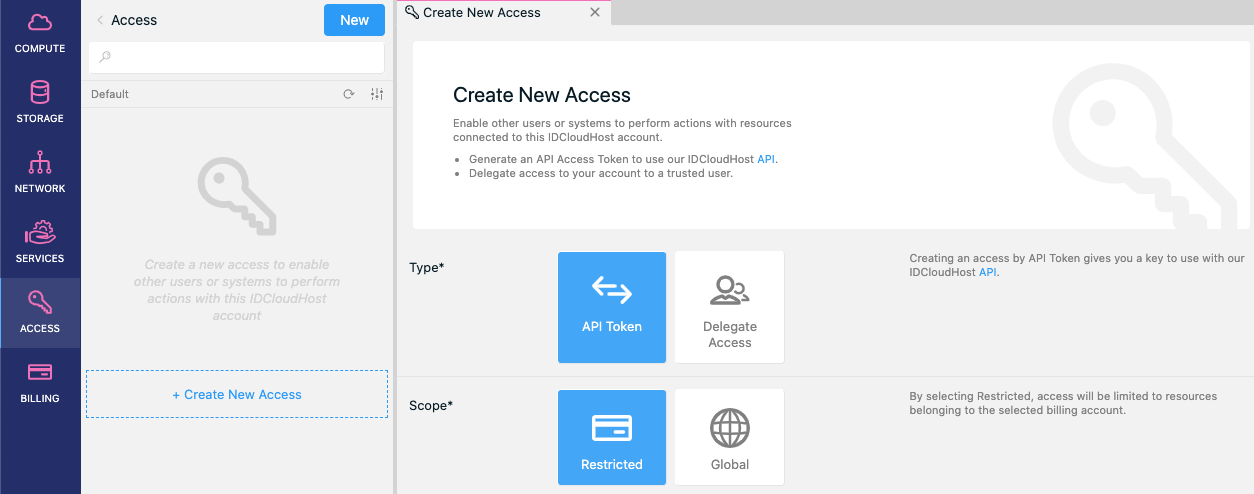This screenshot has width=1254, height=494.
Task: Click the blue New button
Action: click(x=354, y=20)
